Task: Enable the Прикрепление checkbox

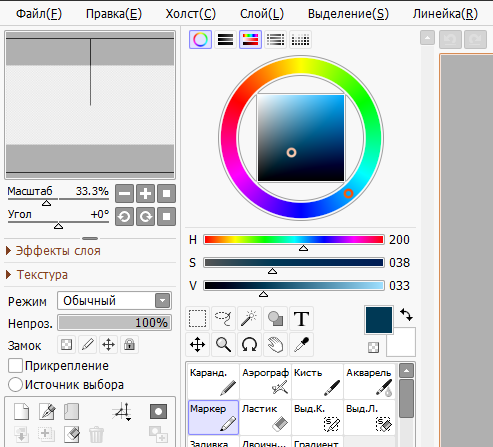Action: pos(15,366)
